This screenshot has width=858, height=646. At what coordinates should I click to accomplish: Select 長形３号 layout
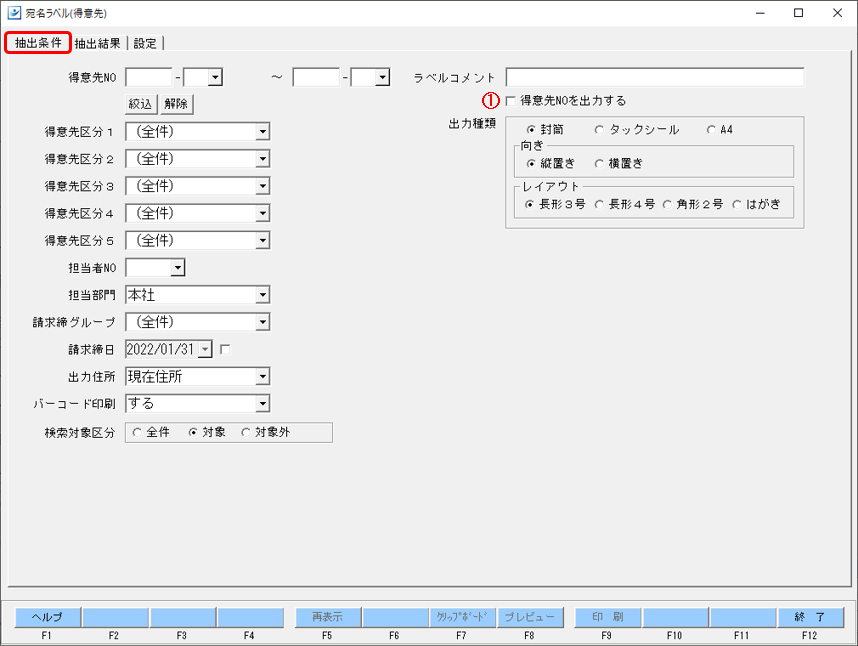(555, 205)
